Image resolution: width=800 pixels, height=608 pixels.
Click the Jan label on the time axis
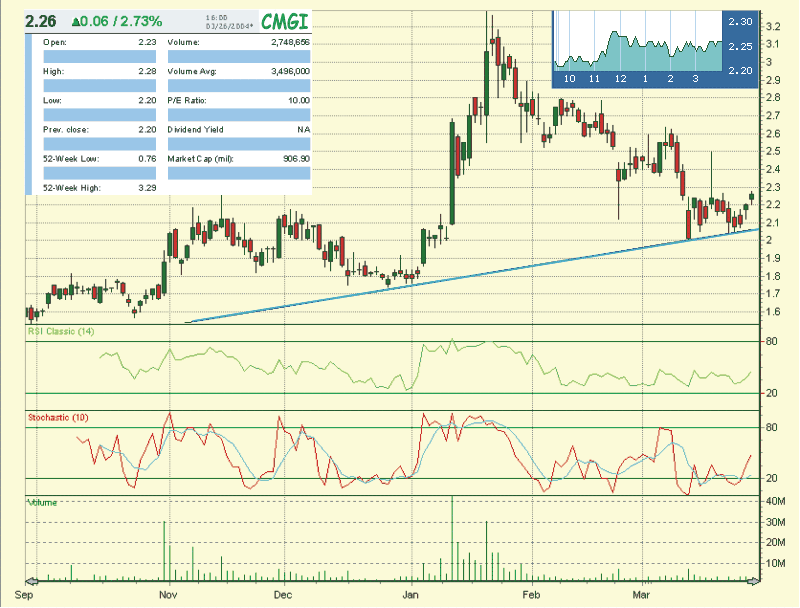(410, 595)
